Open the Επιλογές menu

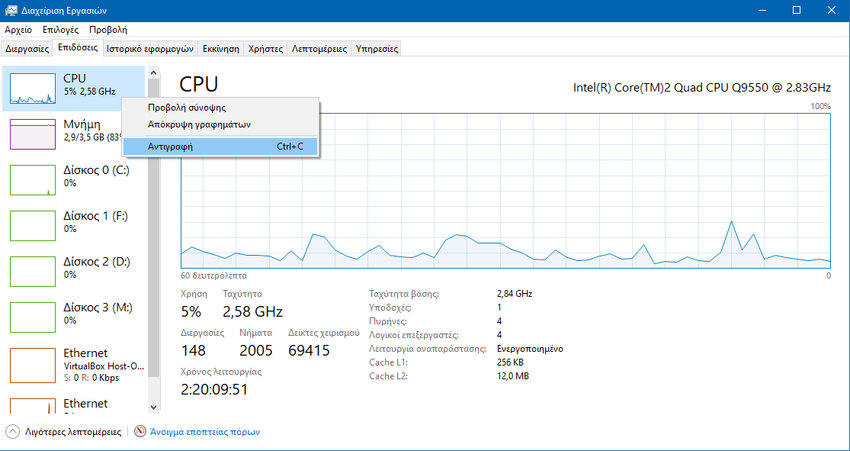click(x=60, y=30)
